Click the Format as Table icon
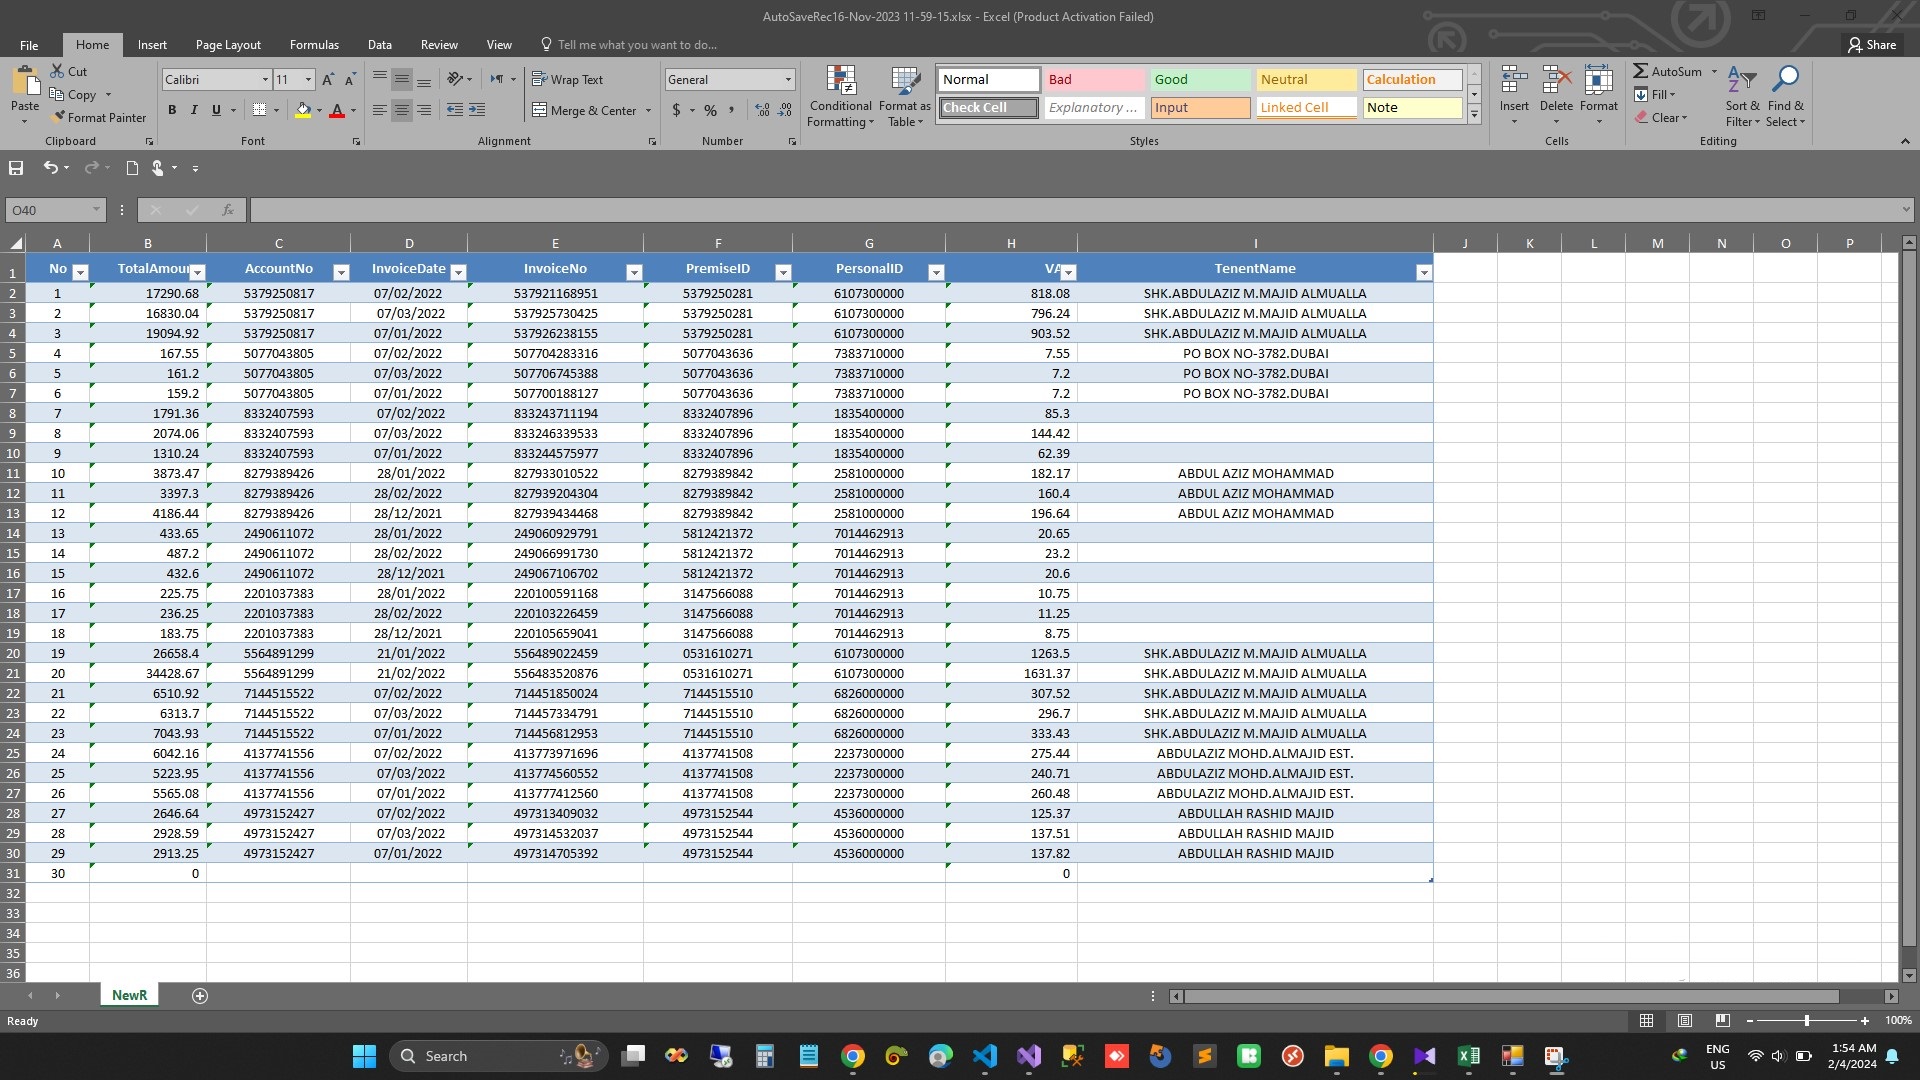 coord(905,82)
